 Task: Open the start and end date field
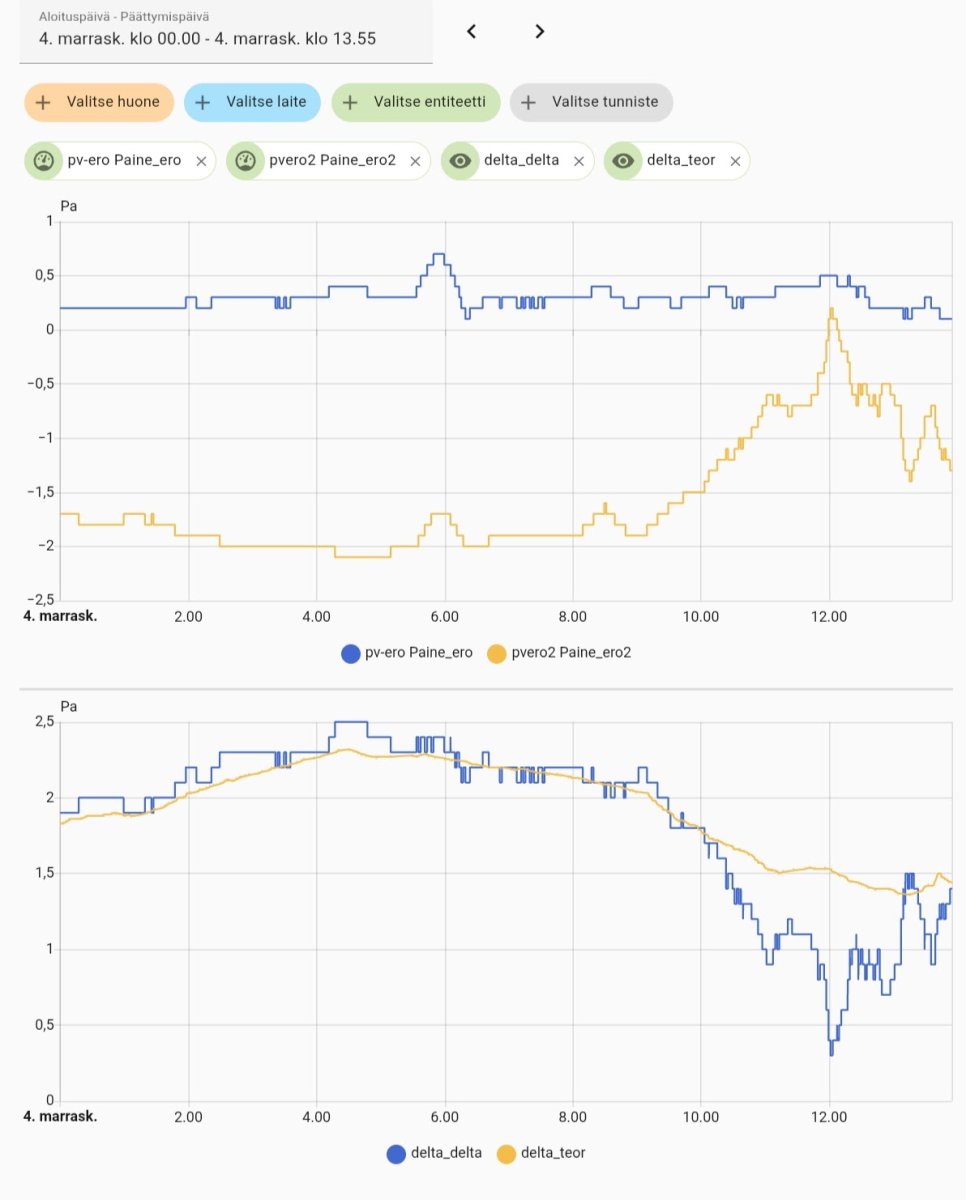pos(226,32)
